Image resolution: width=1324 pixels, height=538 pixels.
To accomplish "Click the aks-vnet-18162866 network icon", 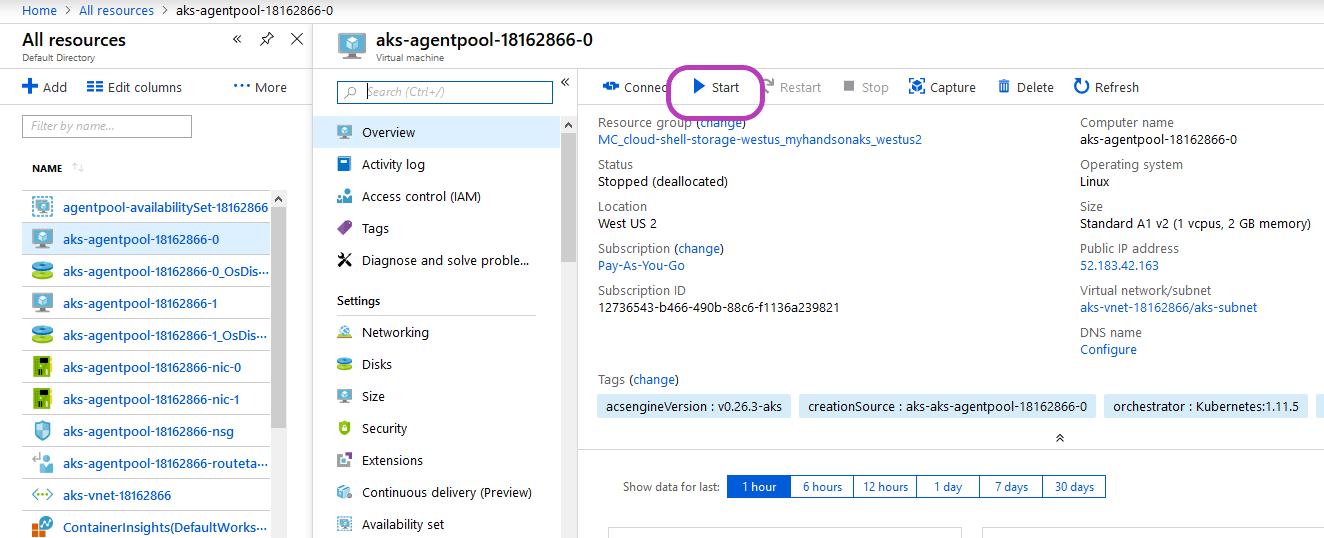I will click(42, 495).
